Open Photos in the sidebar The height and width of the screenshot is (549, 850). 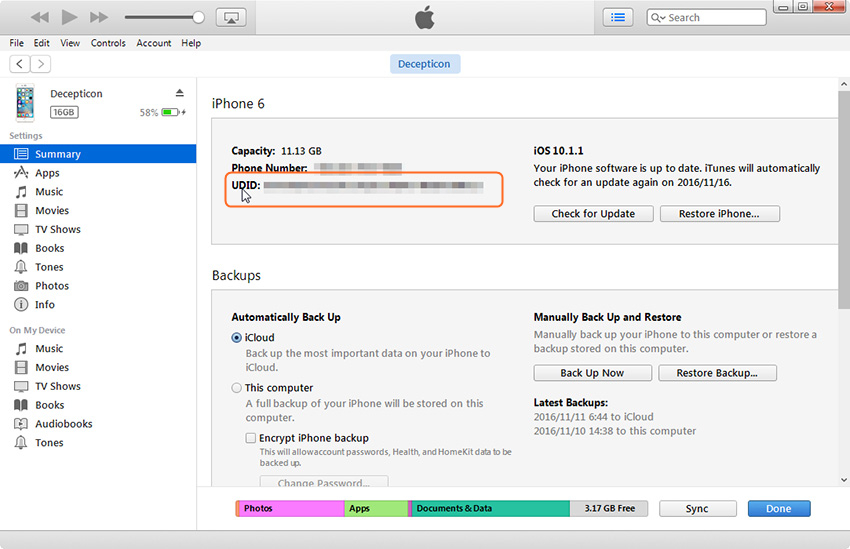pyautogui.click(x=98, y=286)
